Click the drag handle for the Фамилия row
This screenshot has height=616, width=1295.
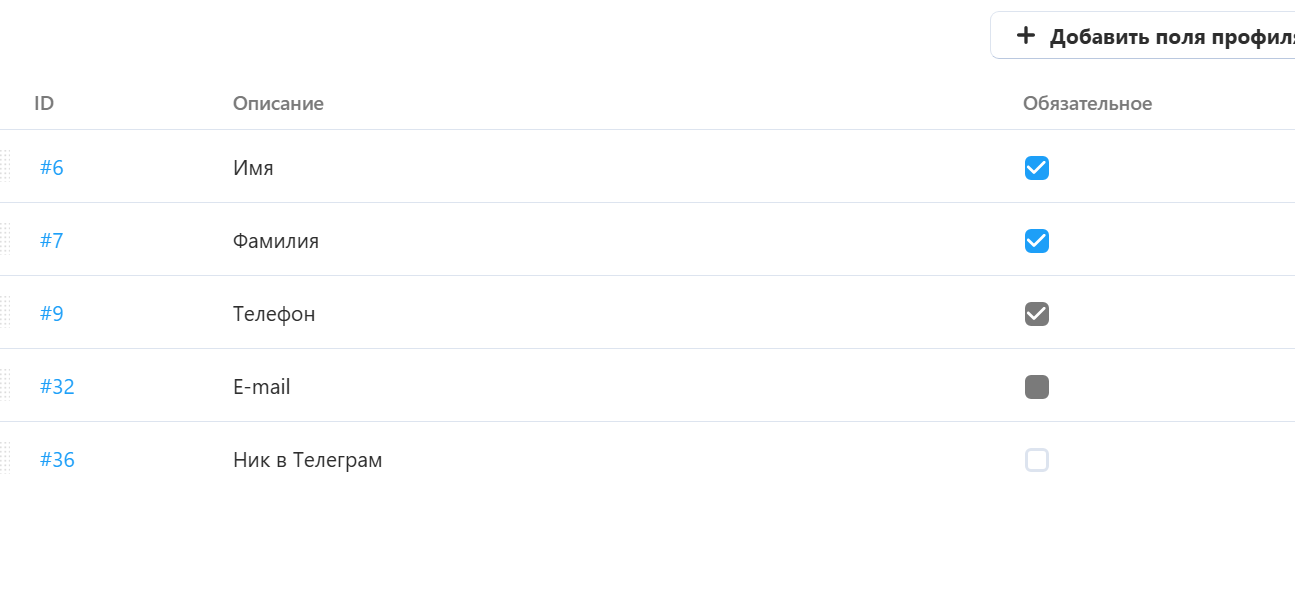pyautogui.click(x=5, y=240)
